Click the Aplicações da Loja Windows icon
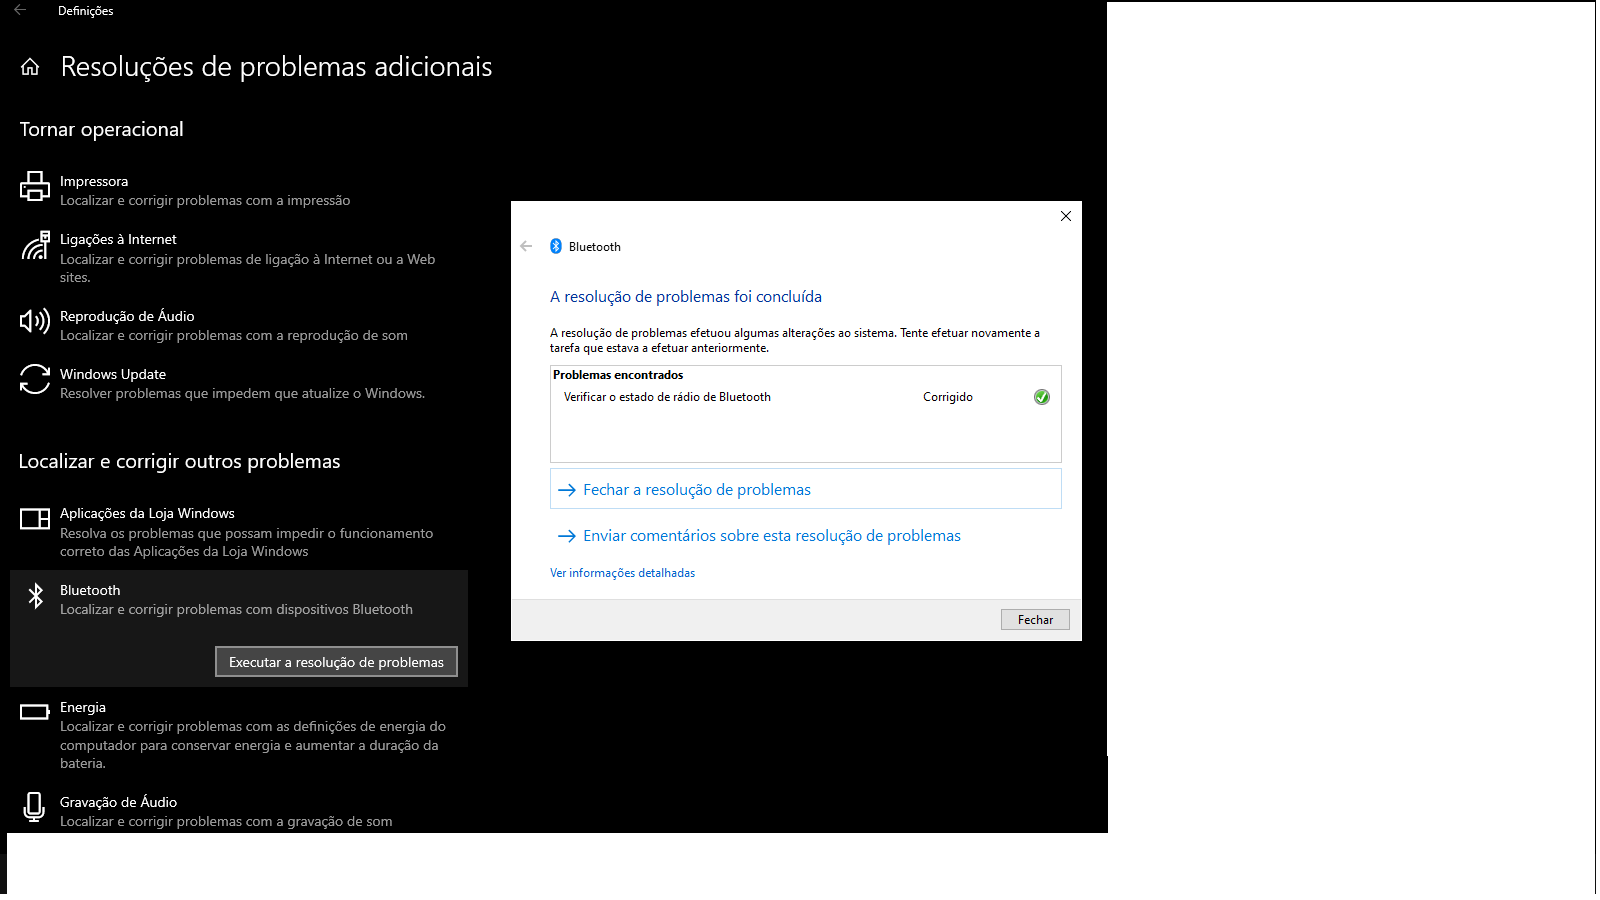This screenshot has height=900, width=1600. pos(35,519)
